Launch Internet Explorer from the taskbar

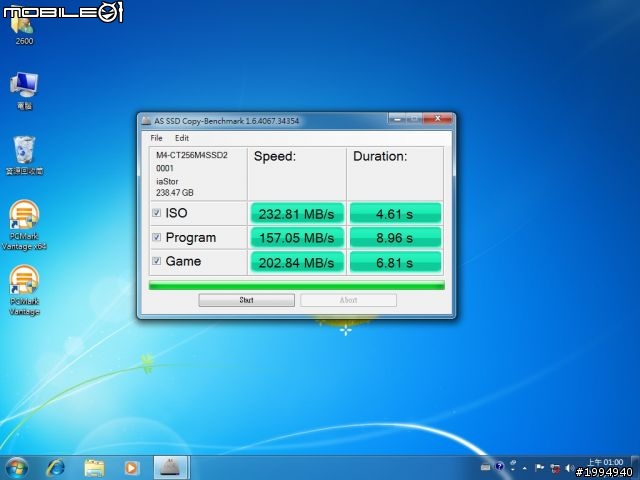coord(56,468)
